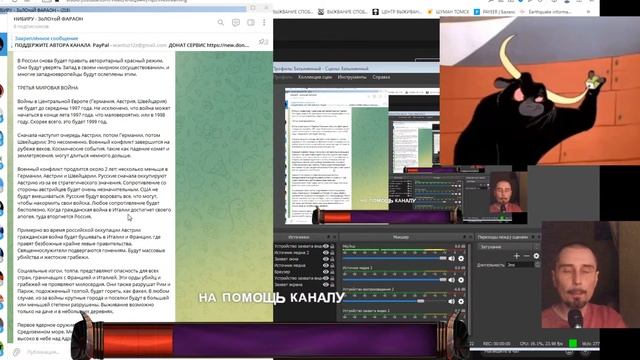Toggle visibility of Источник медиа 2 source
Viewport: 640px width, 360px height.
point(326,253)
